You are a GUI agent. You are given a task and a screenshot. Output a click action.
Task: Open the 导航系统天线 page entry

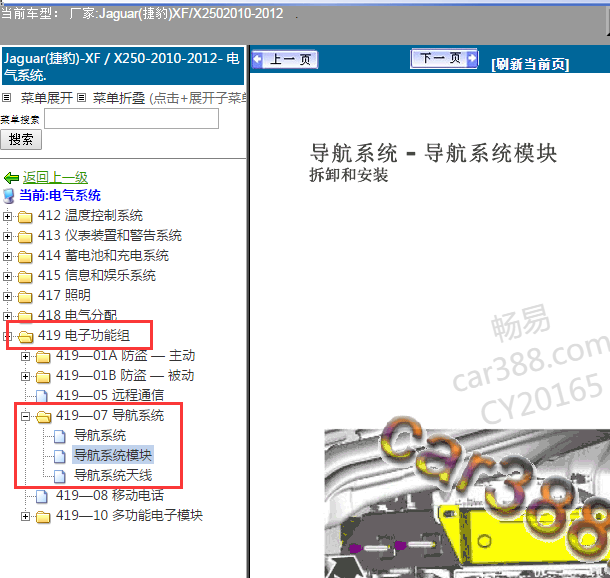(113, 475)
